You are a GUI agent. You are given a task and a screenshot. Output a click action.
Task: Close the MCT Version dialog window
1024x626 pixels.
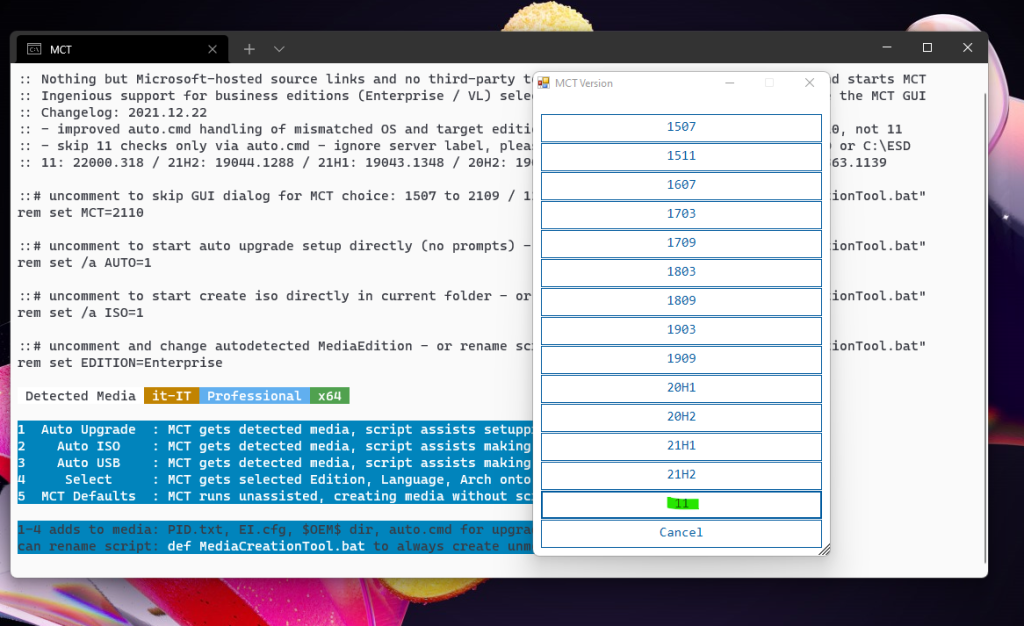click(x=809, y=83)
